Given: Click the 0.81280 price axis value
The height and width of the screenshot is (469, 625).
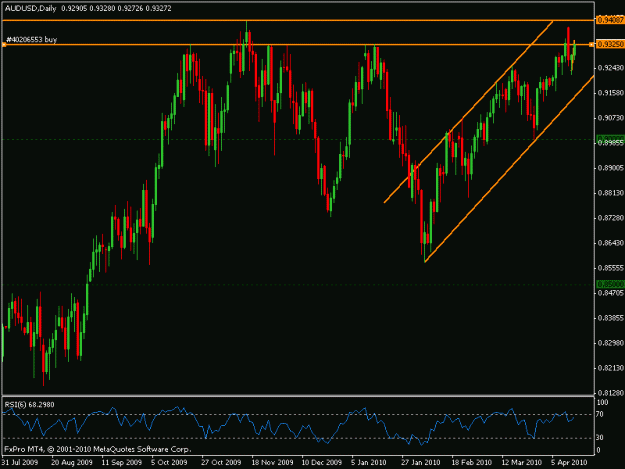Looking at the screenshot, I should pos(611,393).
